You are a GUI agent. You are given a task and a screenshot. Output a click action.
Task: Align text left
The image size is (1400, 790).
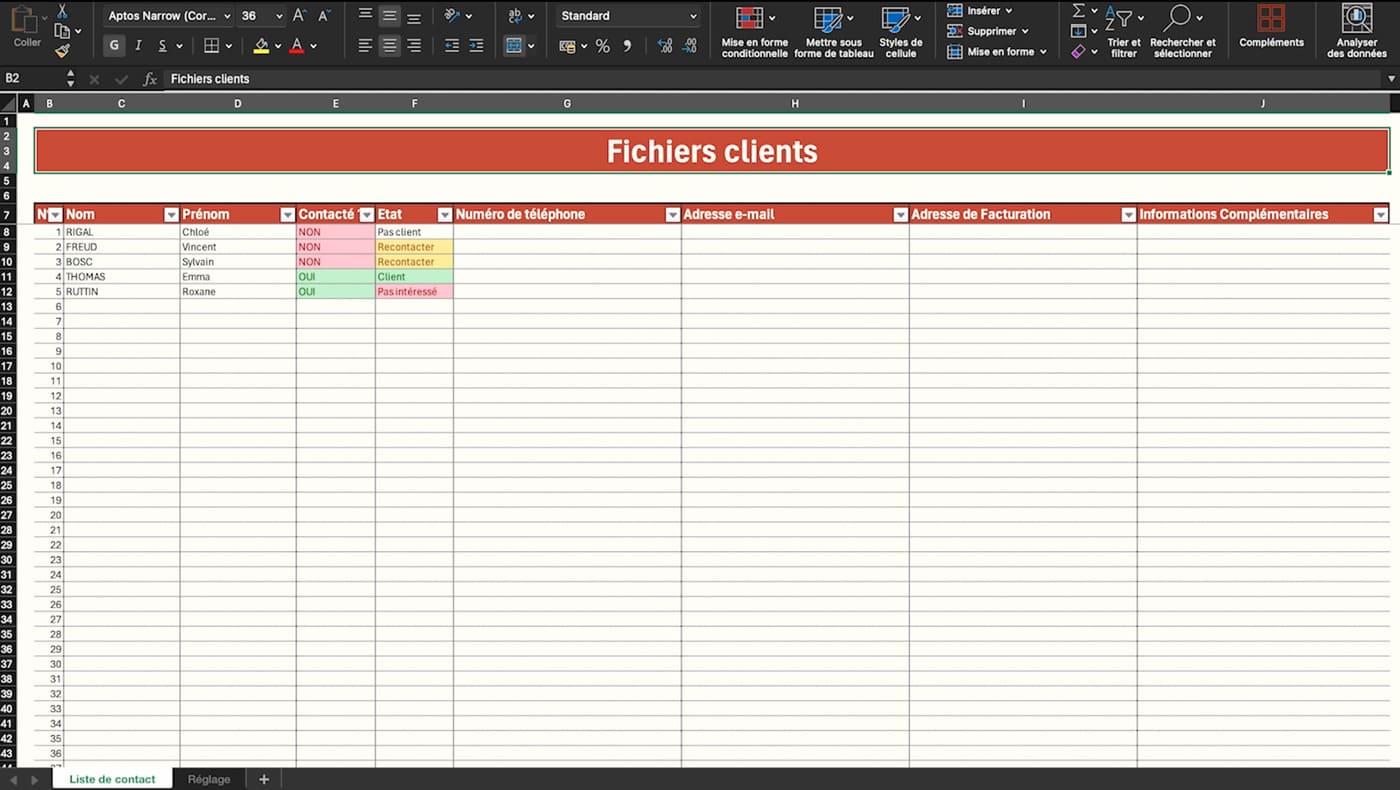(x=365, y=45)
